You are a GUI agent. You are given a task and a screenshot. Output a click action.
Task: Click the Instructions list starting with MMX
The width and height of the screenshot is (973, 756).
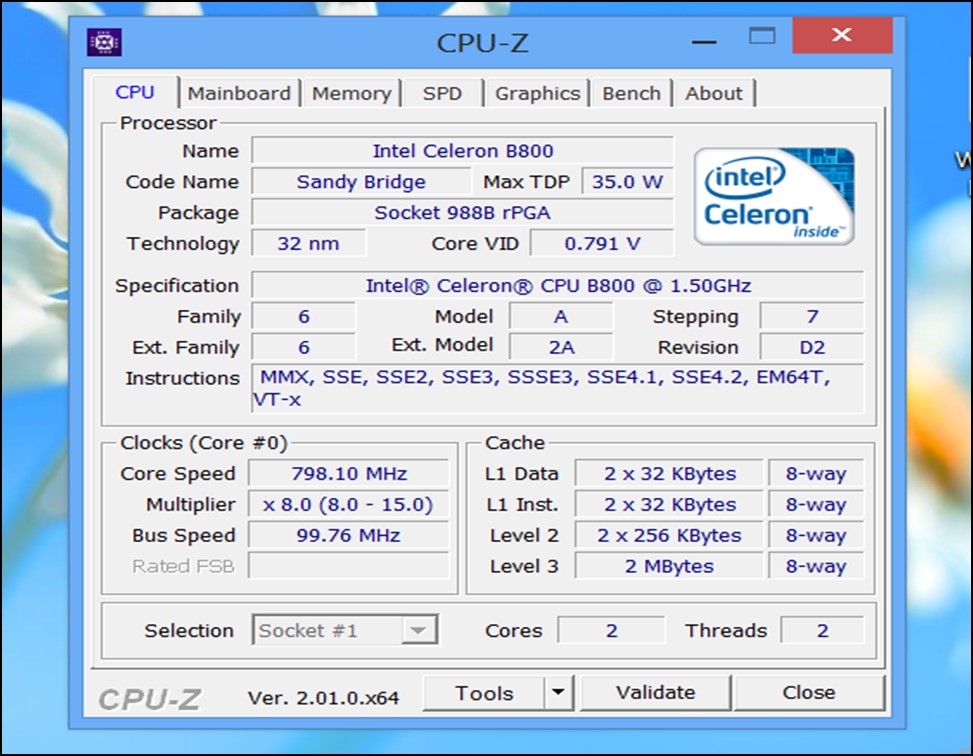[557, 389]
